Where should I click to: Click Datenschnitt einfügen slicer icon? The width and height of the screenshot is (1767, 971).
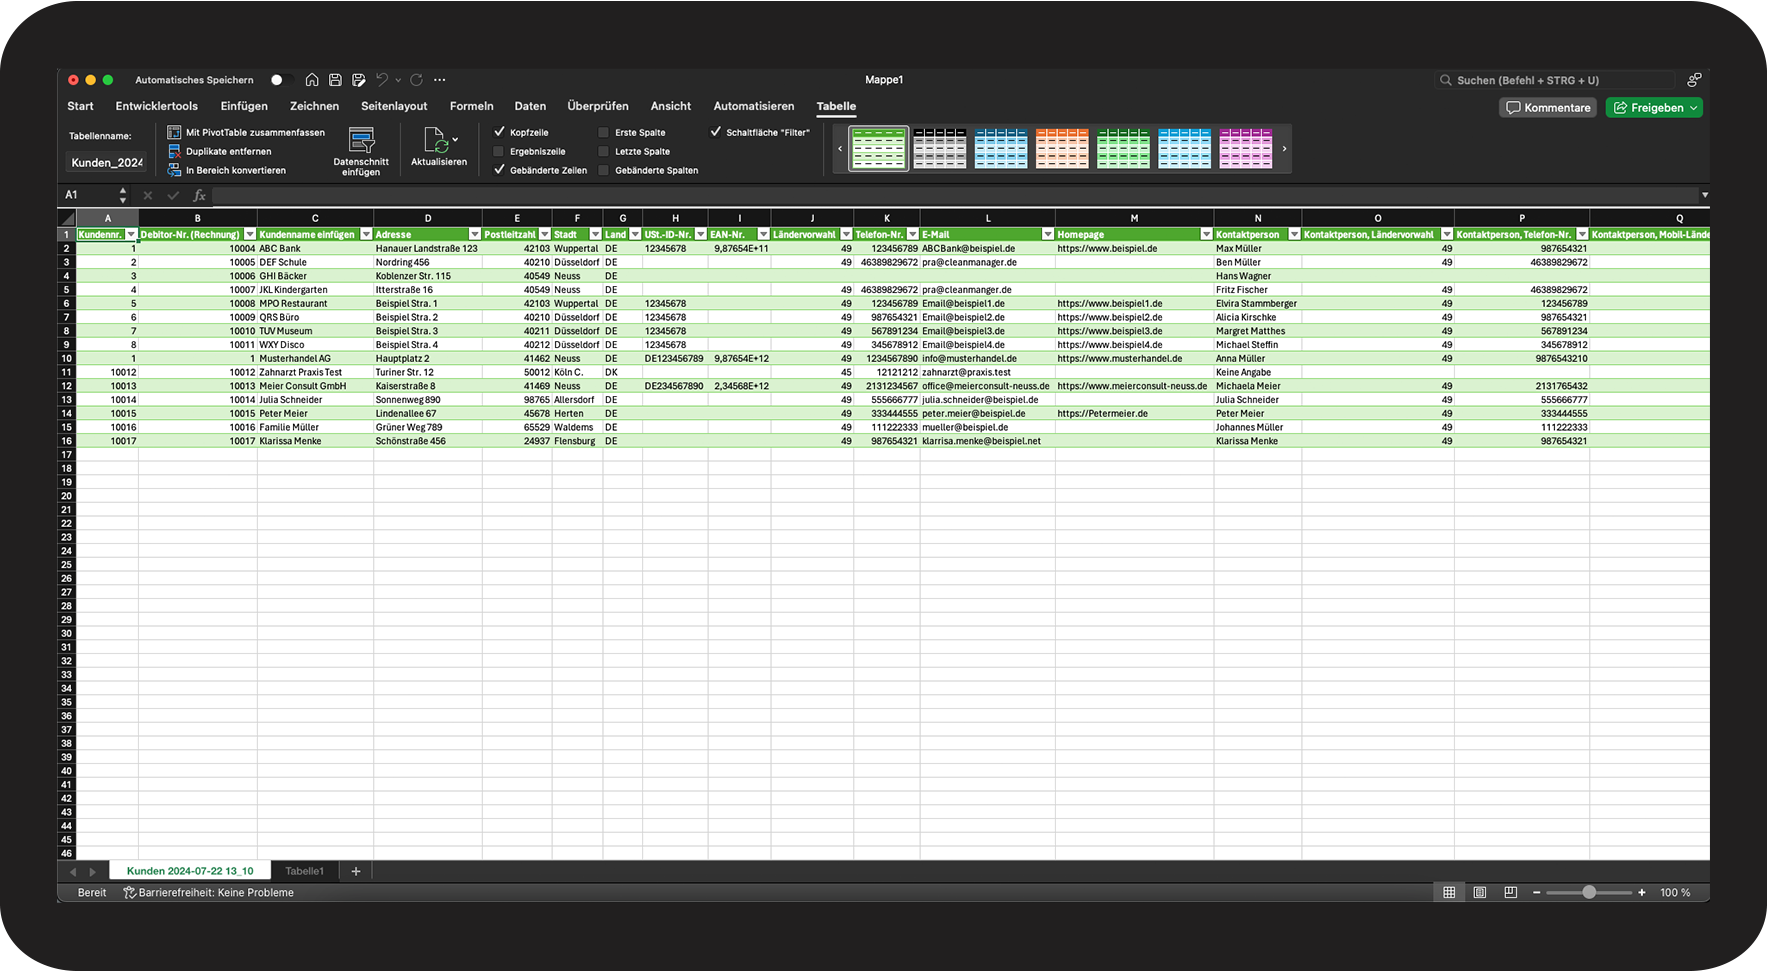tap(361, 140)
